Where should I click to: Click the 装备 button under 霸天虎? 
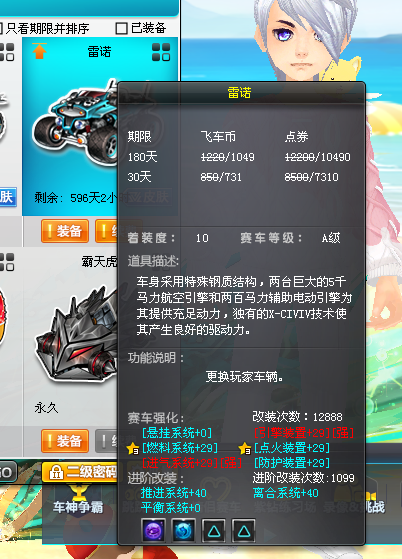65,441
